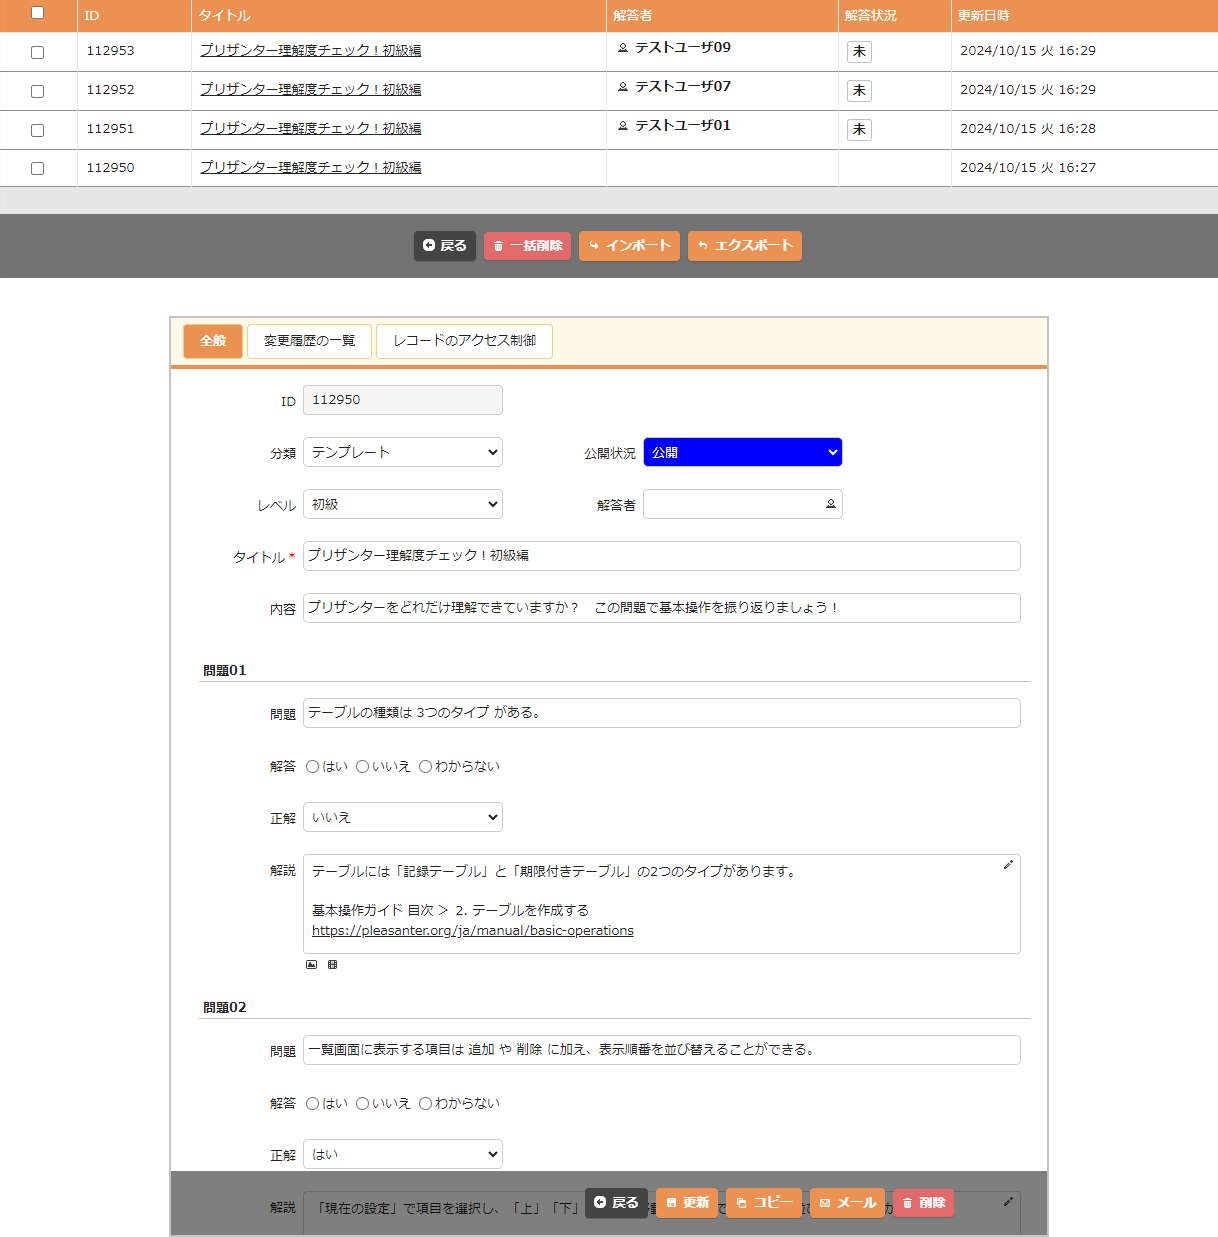Check the row 112953 checkbox
The width and height of the screenshot is (1218, 1237).
37,52
